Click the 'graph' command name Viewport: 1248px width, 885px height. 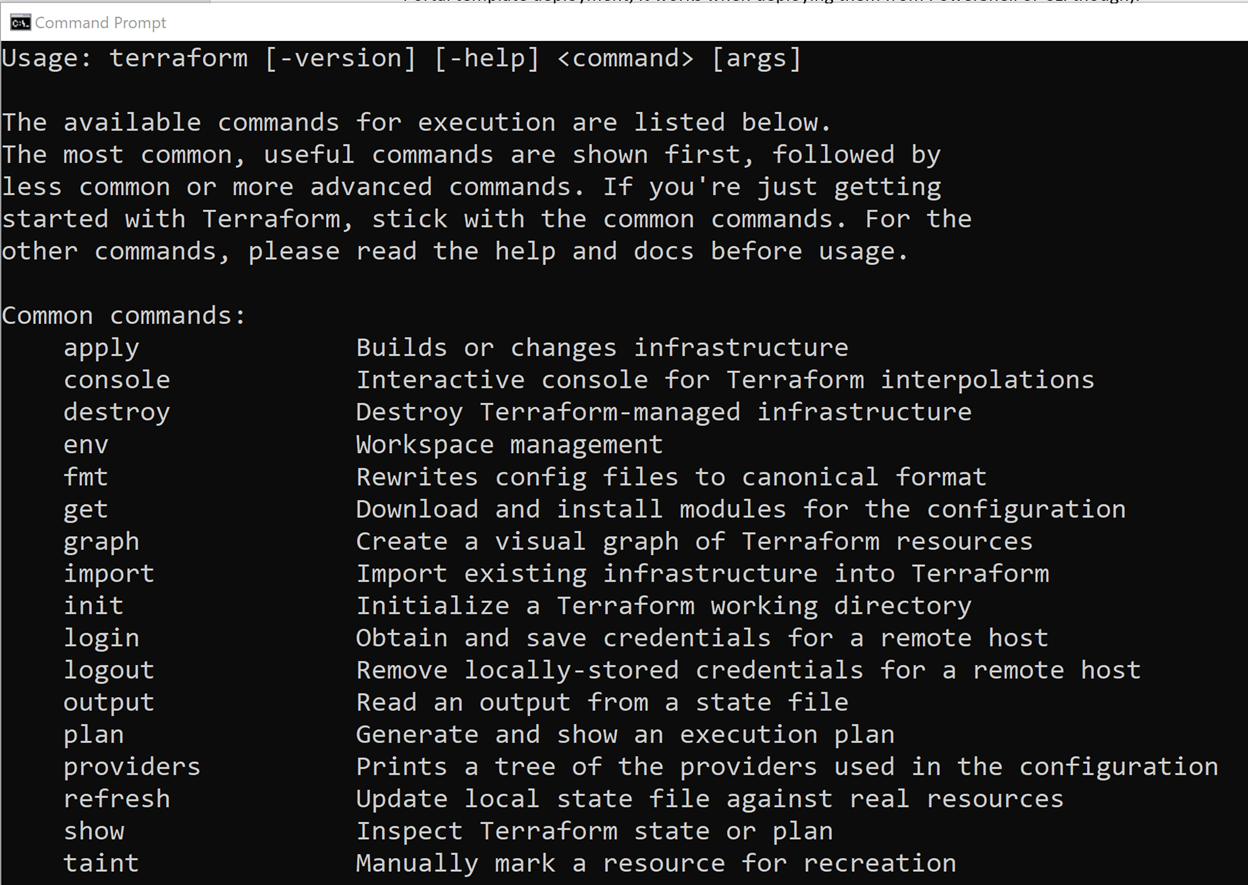pyautogui.click(x=101, y=542)
